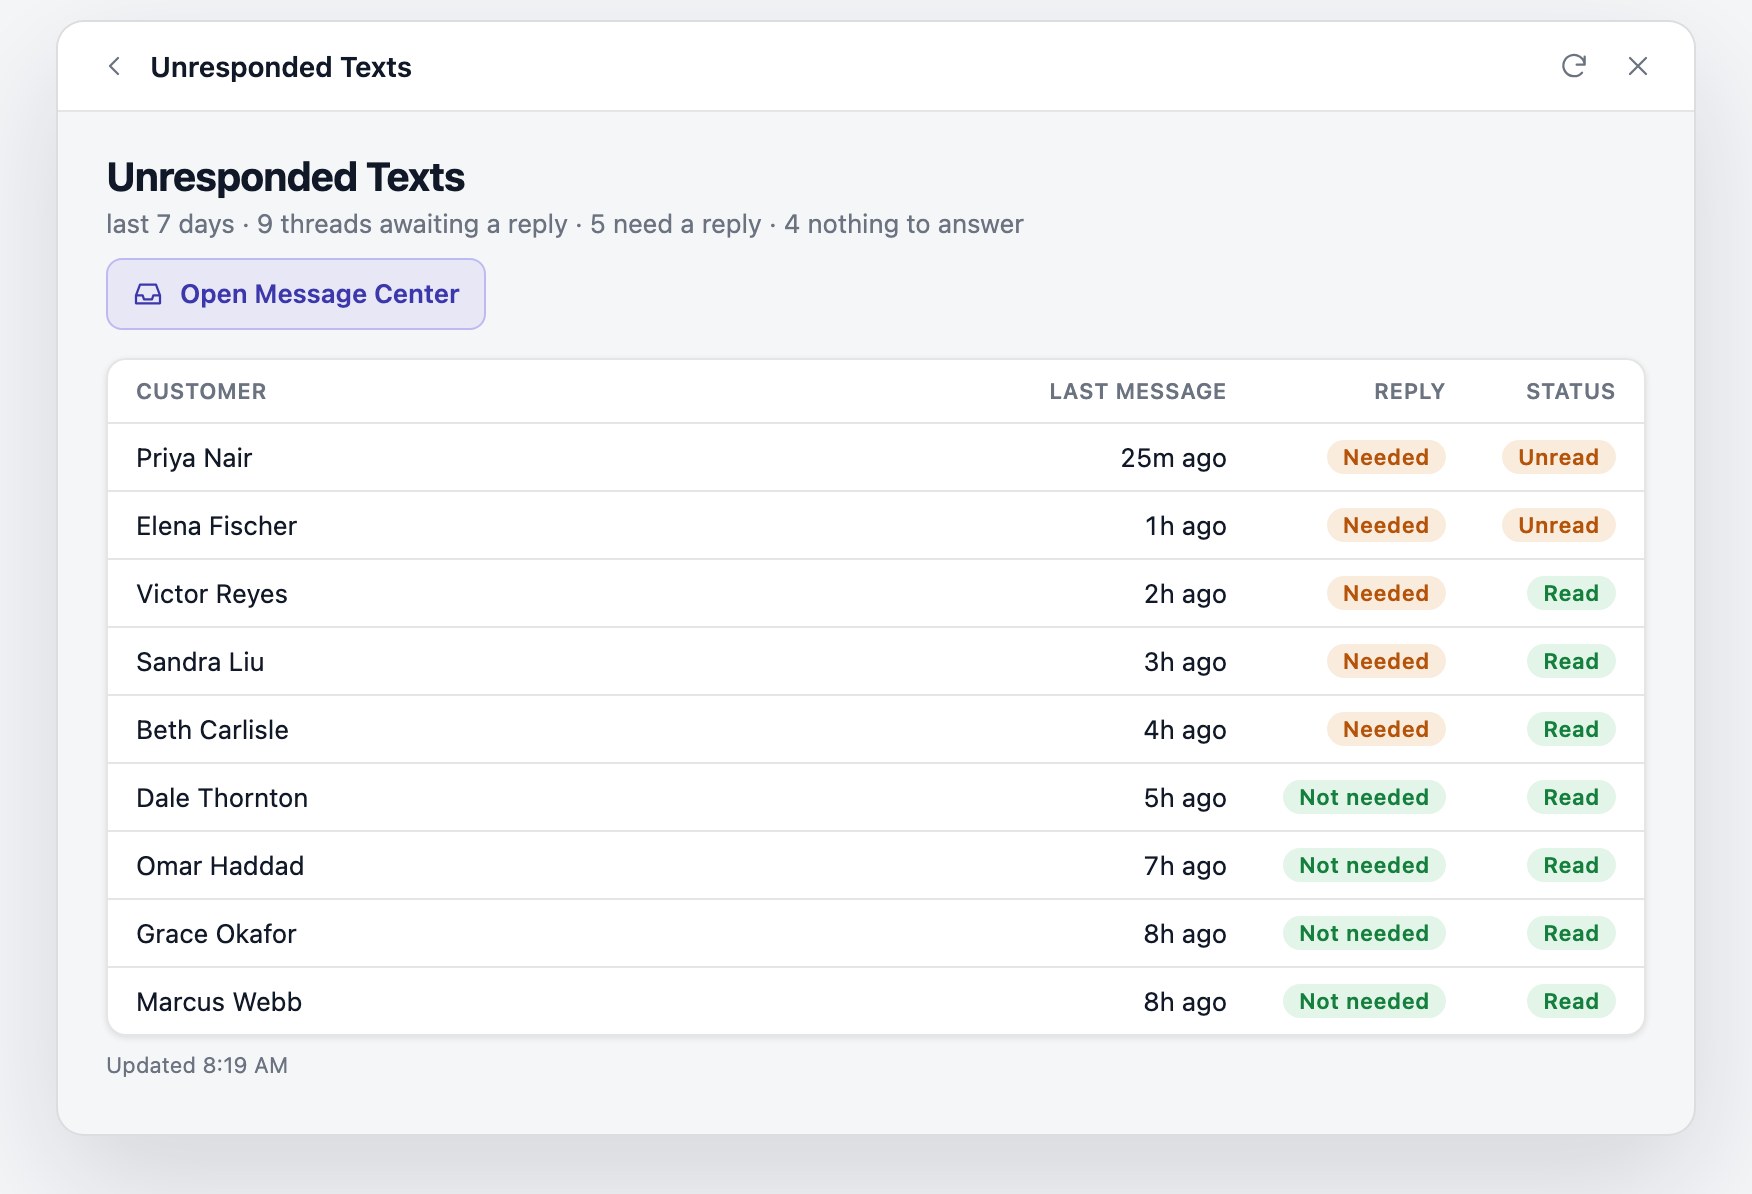The height and width of the screenshot is (1194, 1752).
Task: Click the Not needed badge for Marcus Webb
Action: [1364, 1001]
